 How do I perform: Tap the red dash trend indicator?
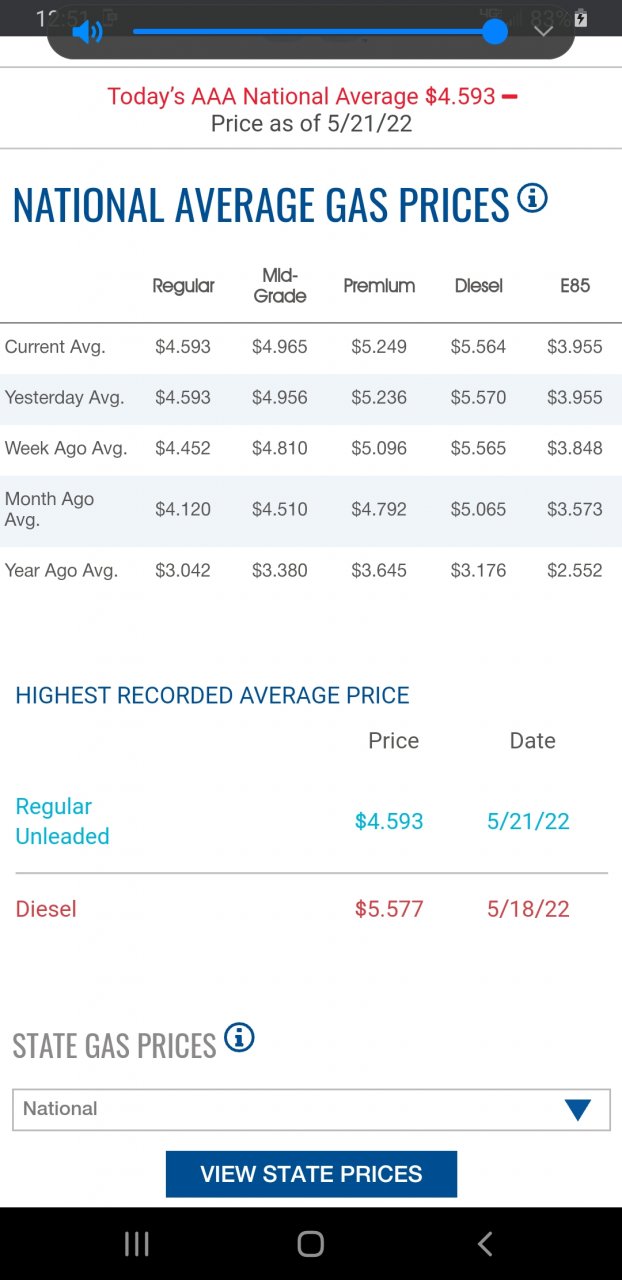tap(509, 97)
